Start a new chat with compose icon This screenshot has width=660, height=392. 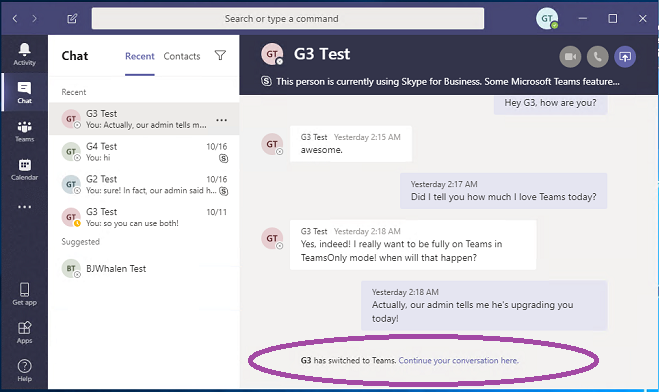pos(72,19)
